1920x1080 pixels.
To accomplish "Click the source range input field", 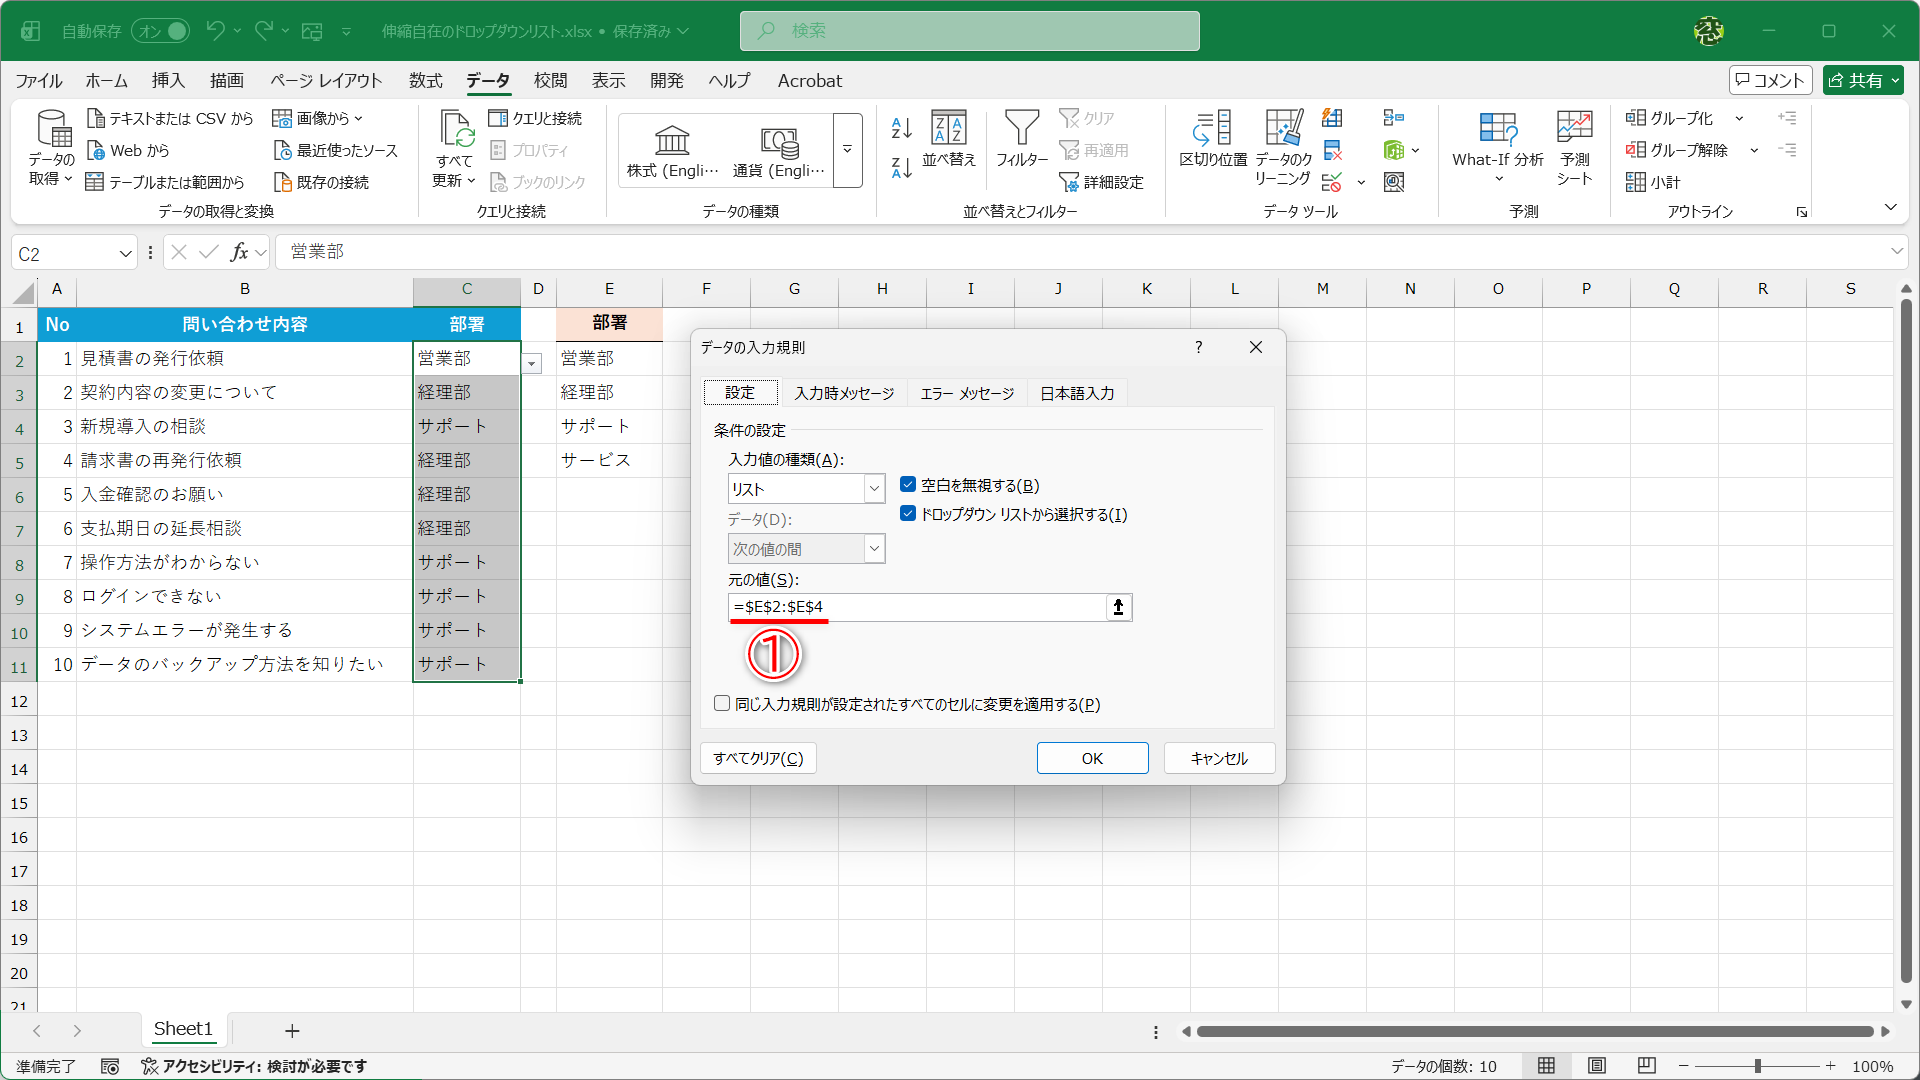I will click(x=915, y=607).
